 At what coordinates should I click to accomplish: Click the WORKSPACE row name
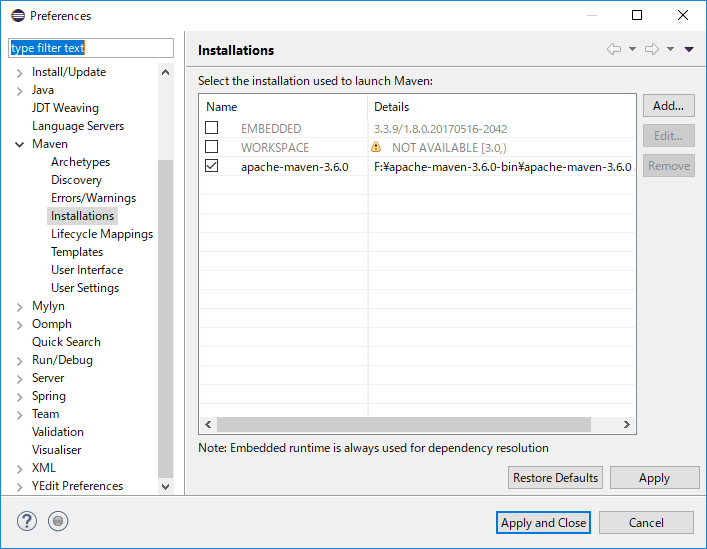point(275,148)
